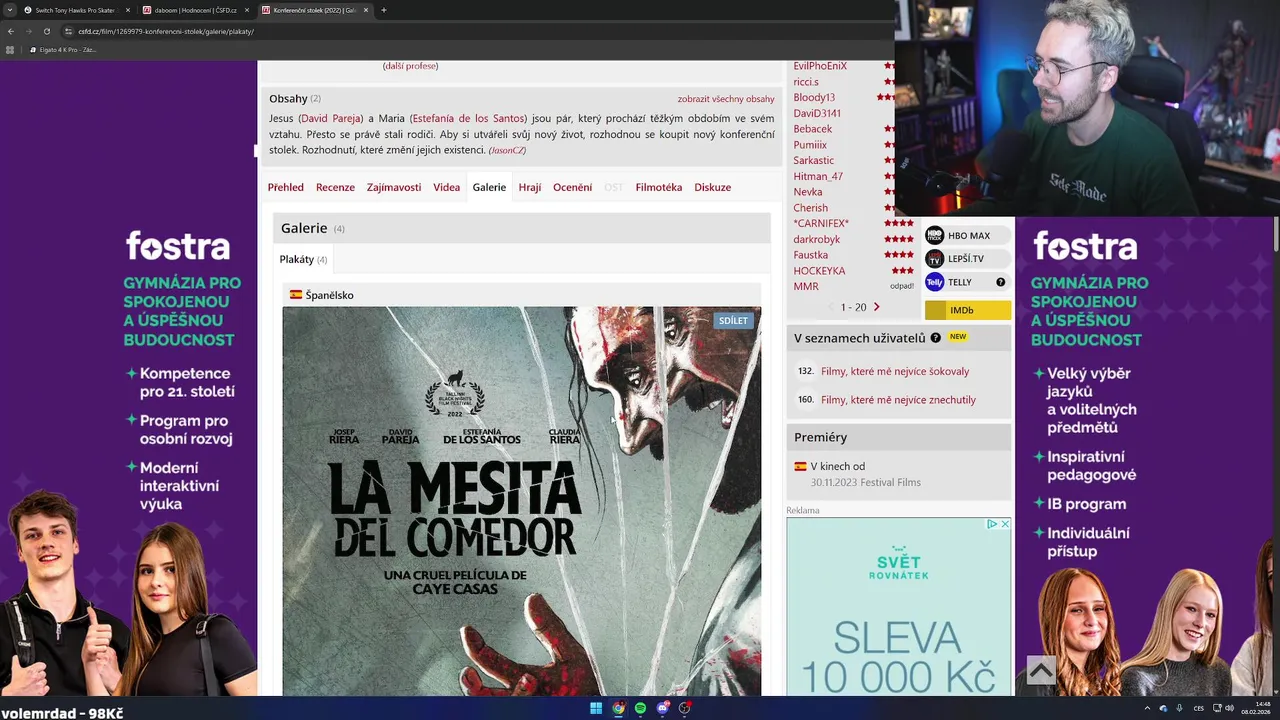Open Estefanía de los Santos link
The width and height of the screenshot is (1280, 720).
pyautogui.click(x=468, y=118)
